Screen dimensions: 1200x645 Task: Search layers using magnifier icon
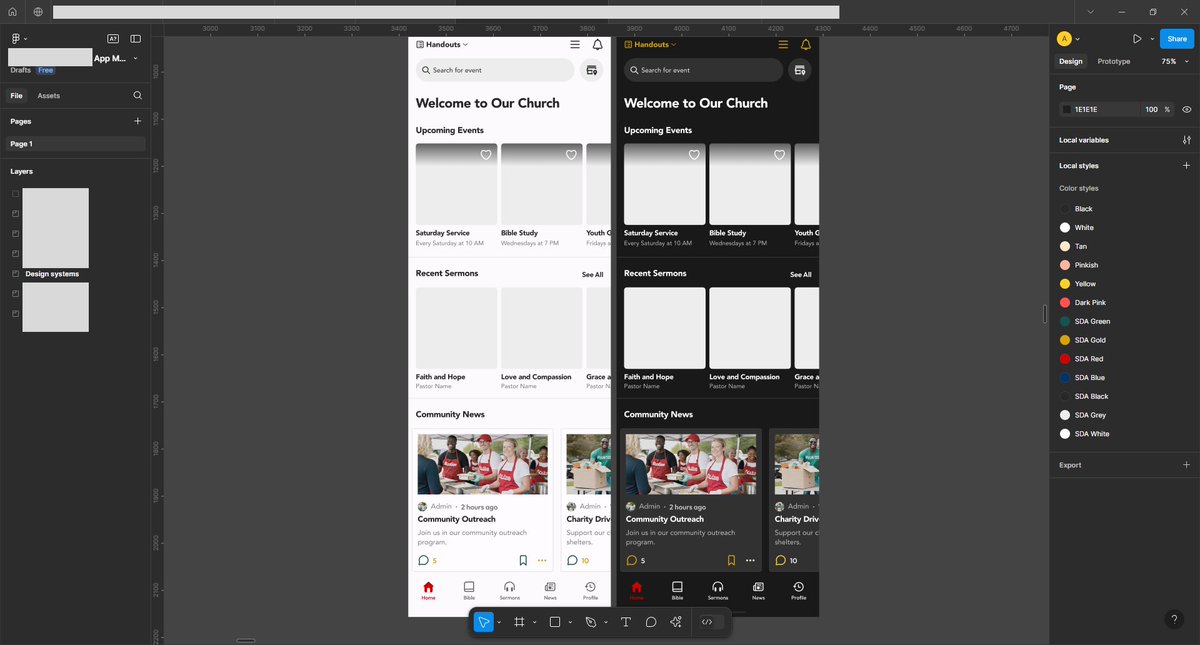[x=138, y=96]
